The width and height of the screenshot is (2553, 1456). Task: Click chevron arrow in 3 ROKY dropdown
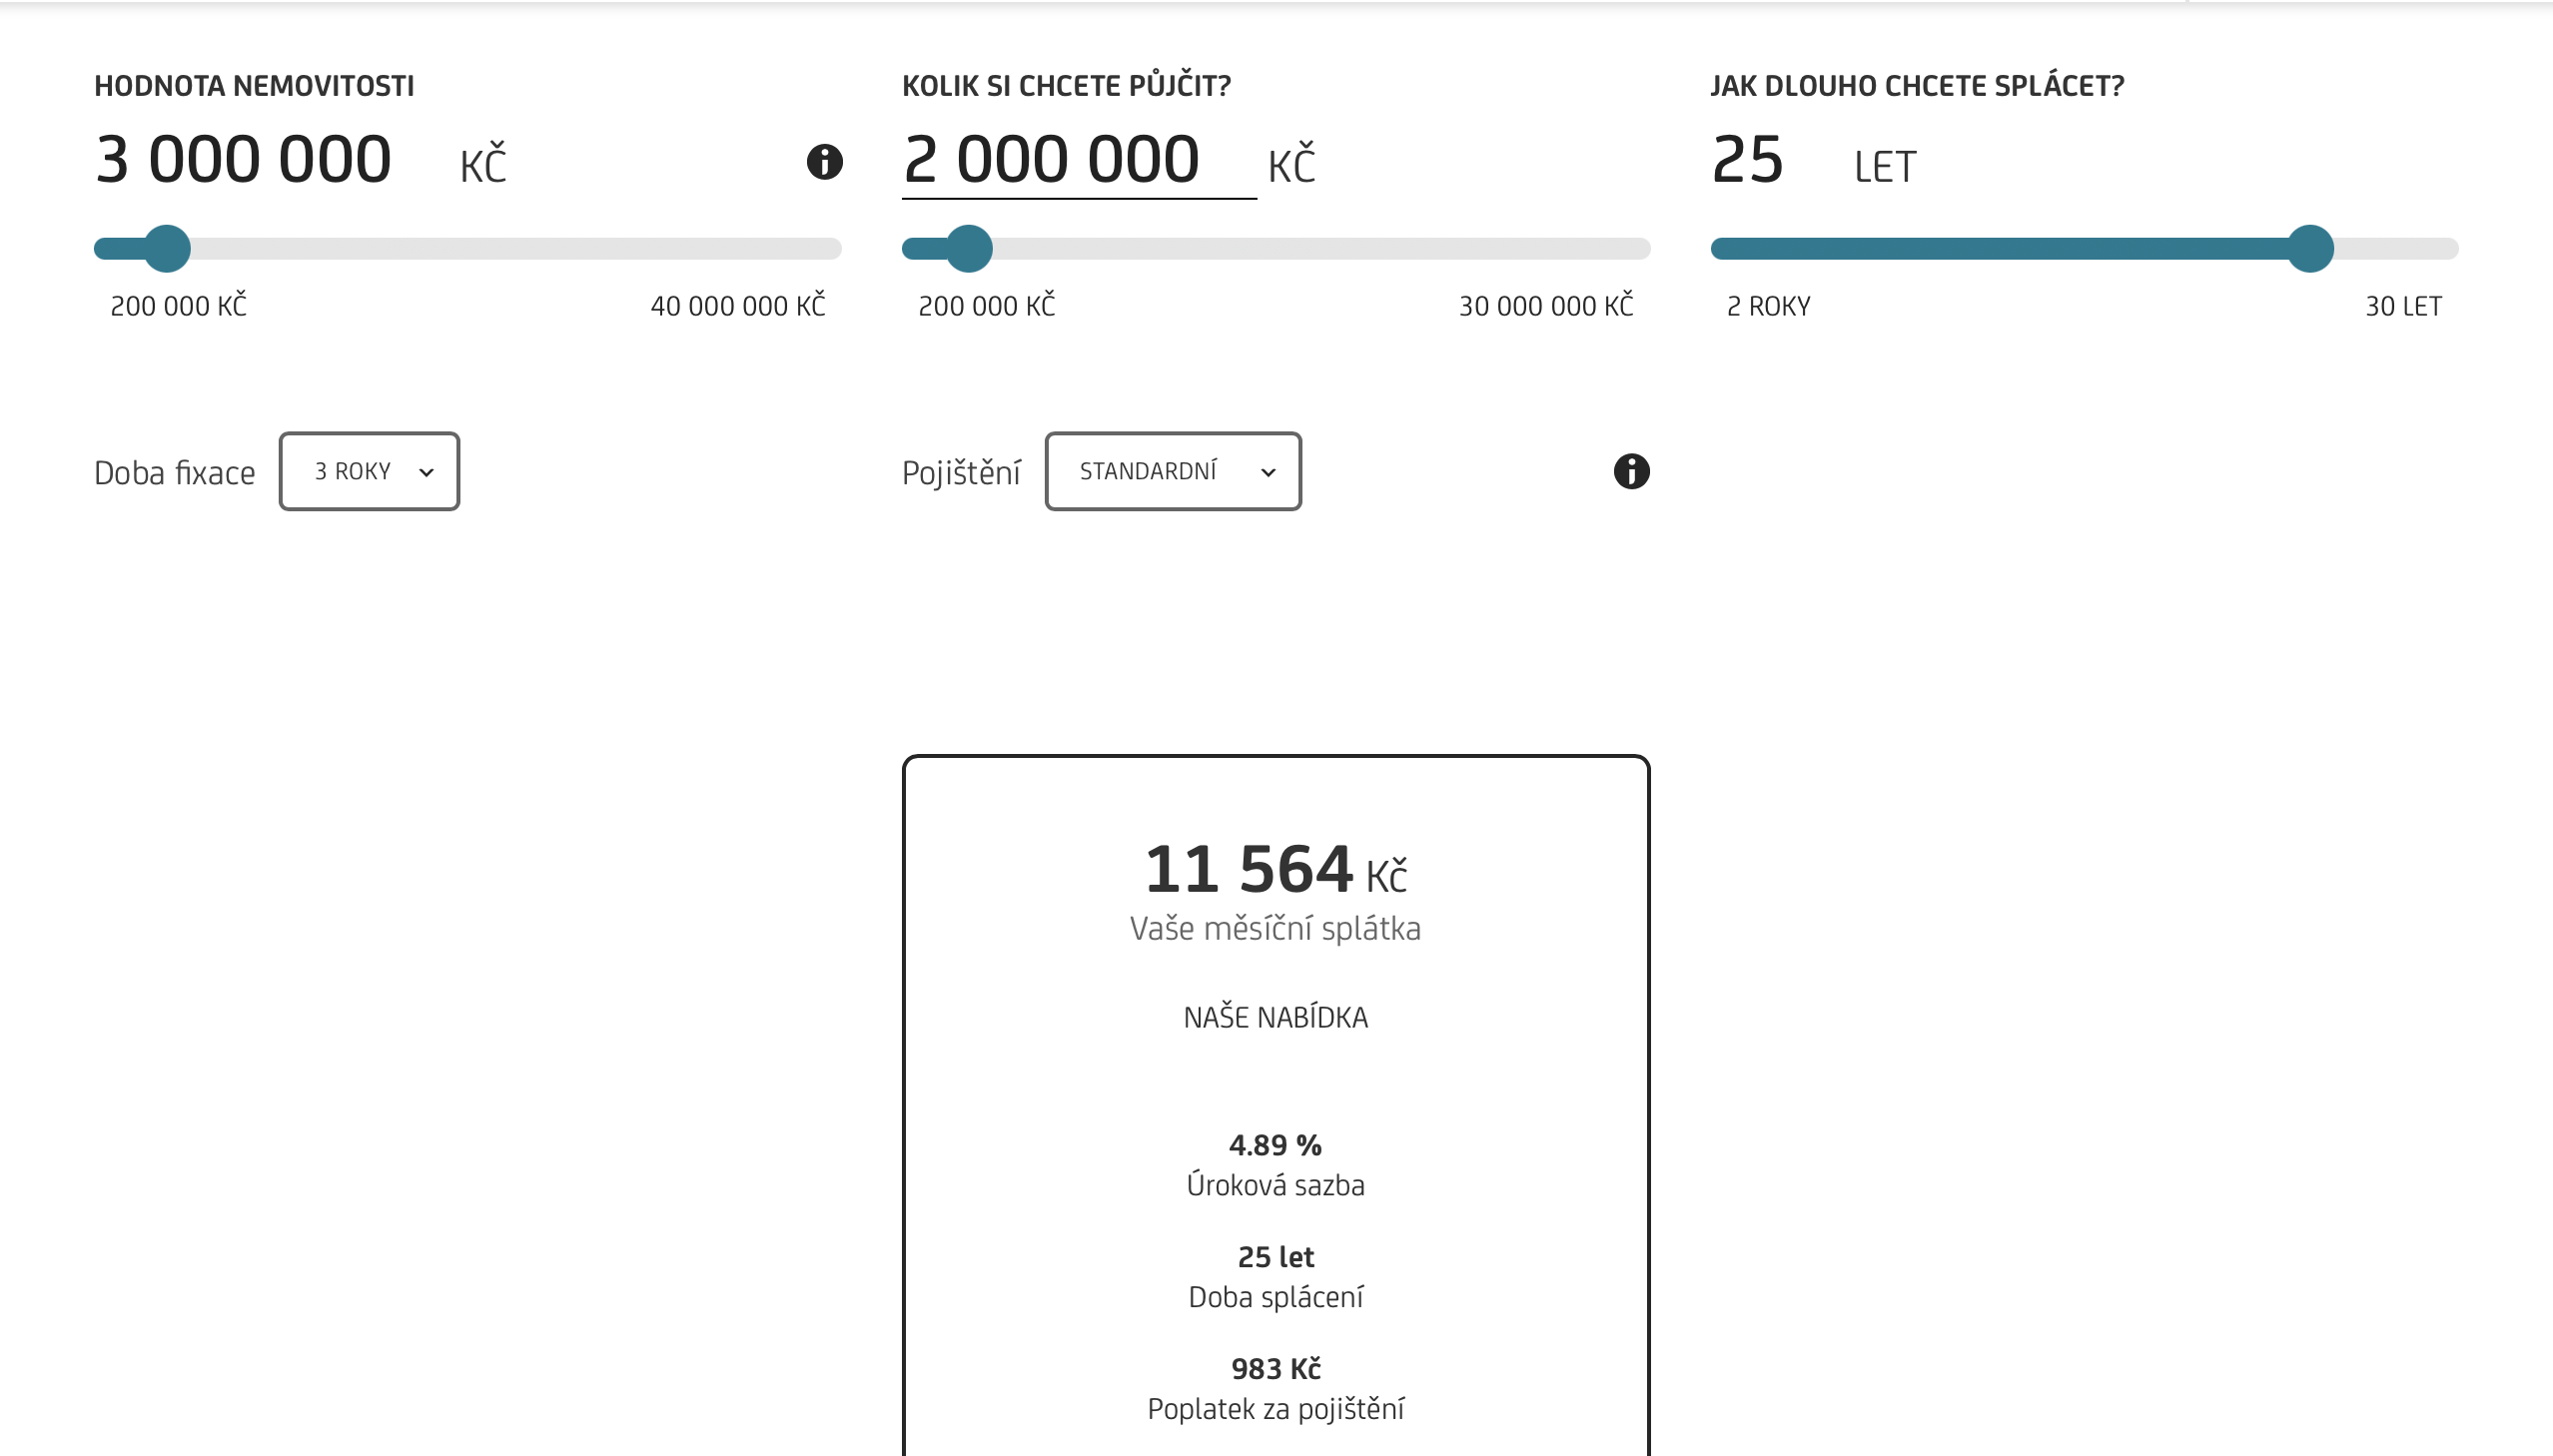point(426,473)
